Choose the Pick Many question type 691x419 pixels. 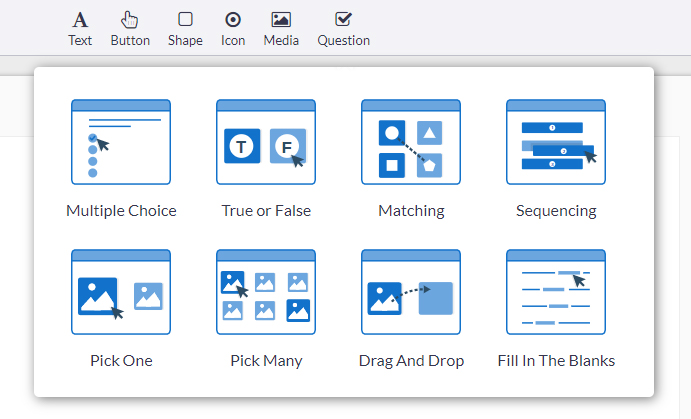click(266, 292)
